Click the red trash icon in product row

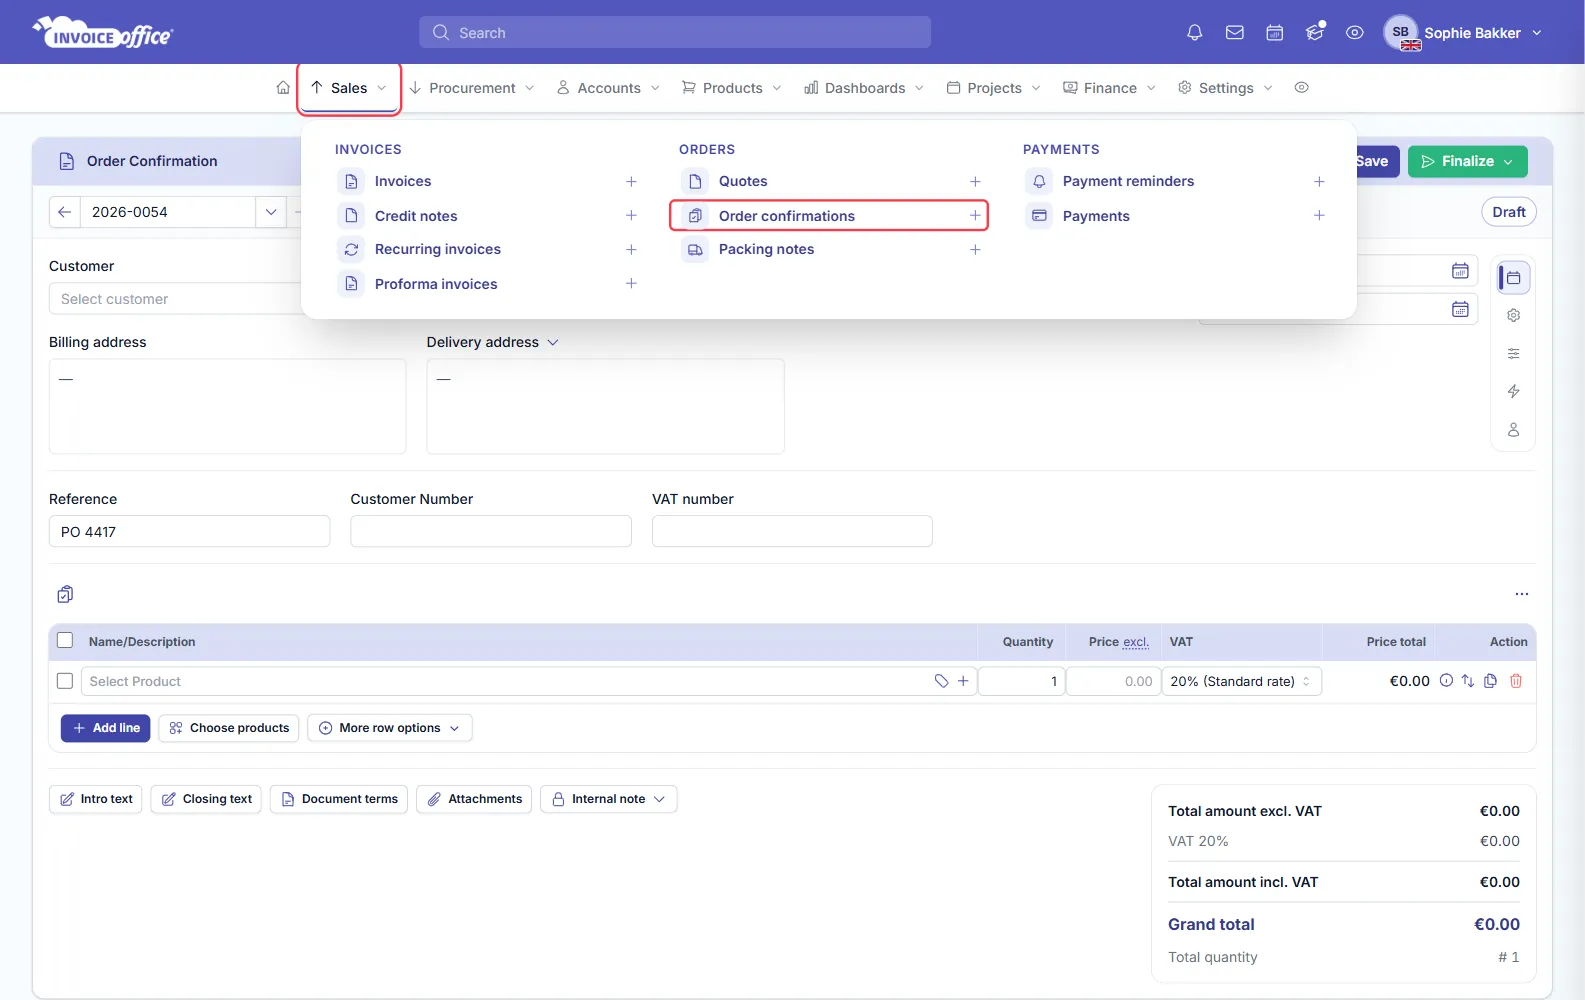(1516, 681)
